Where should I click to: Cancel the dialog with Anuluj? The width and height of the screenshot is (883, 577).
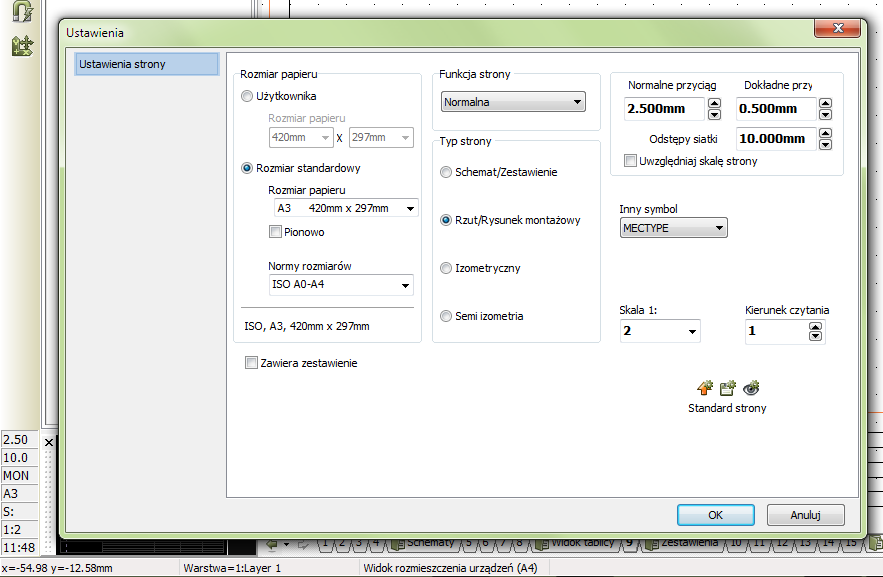pyautogui.click(x=805, y=515)
